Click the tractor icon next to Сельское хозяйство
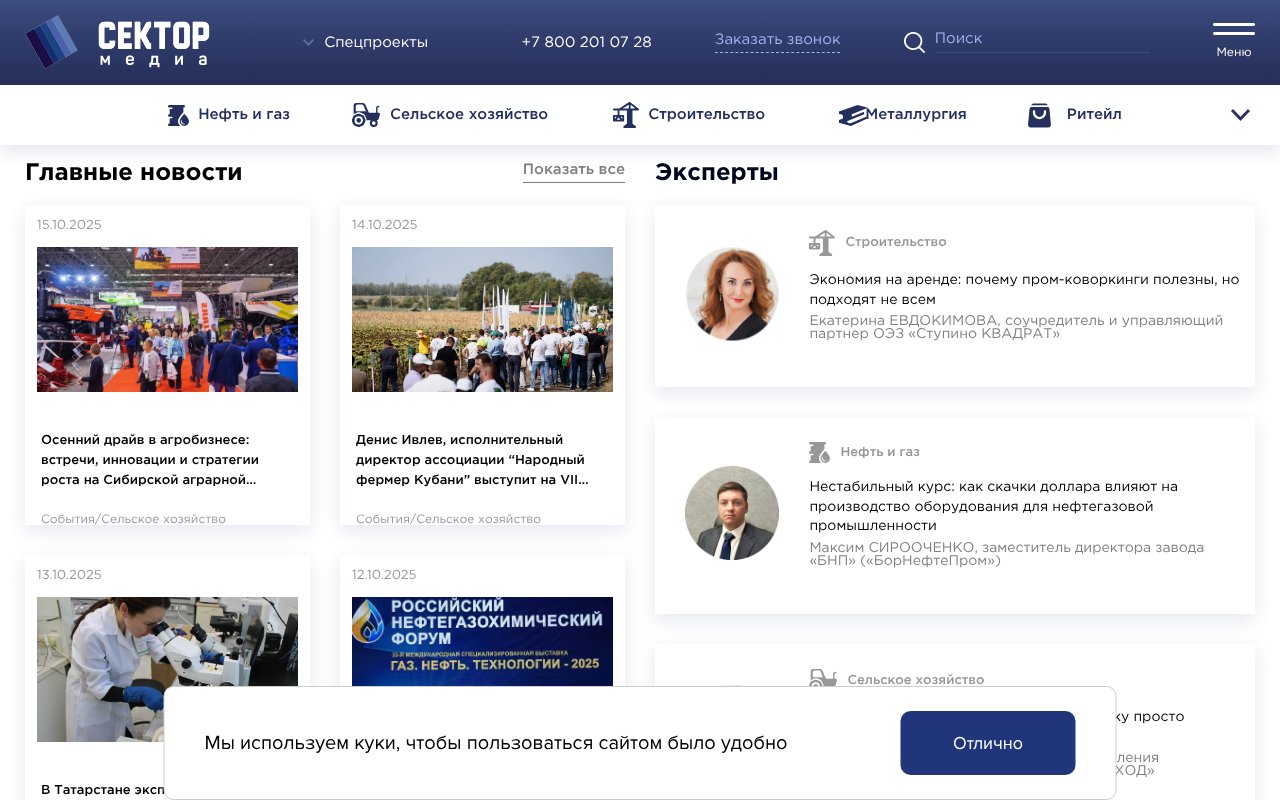1280x800 pixels. 365,114
